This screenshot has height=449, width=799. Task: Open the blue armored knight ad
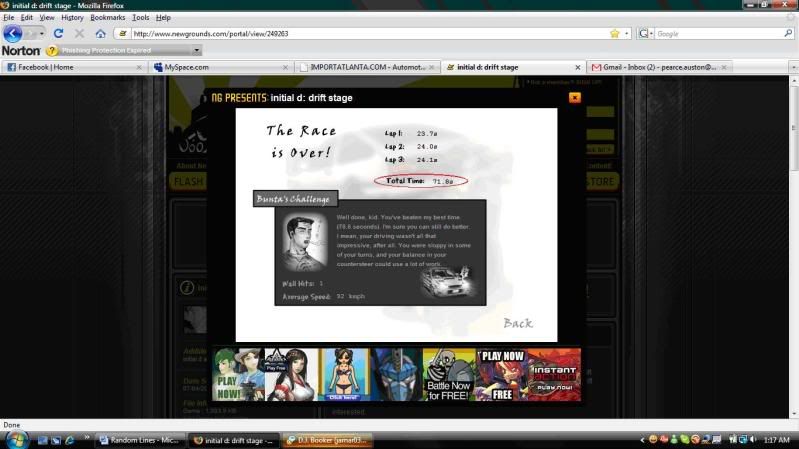(396, 375)
